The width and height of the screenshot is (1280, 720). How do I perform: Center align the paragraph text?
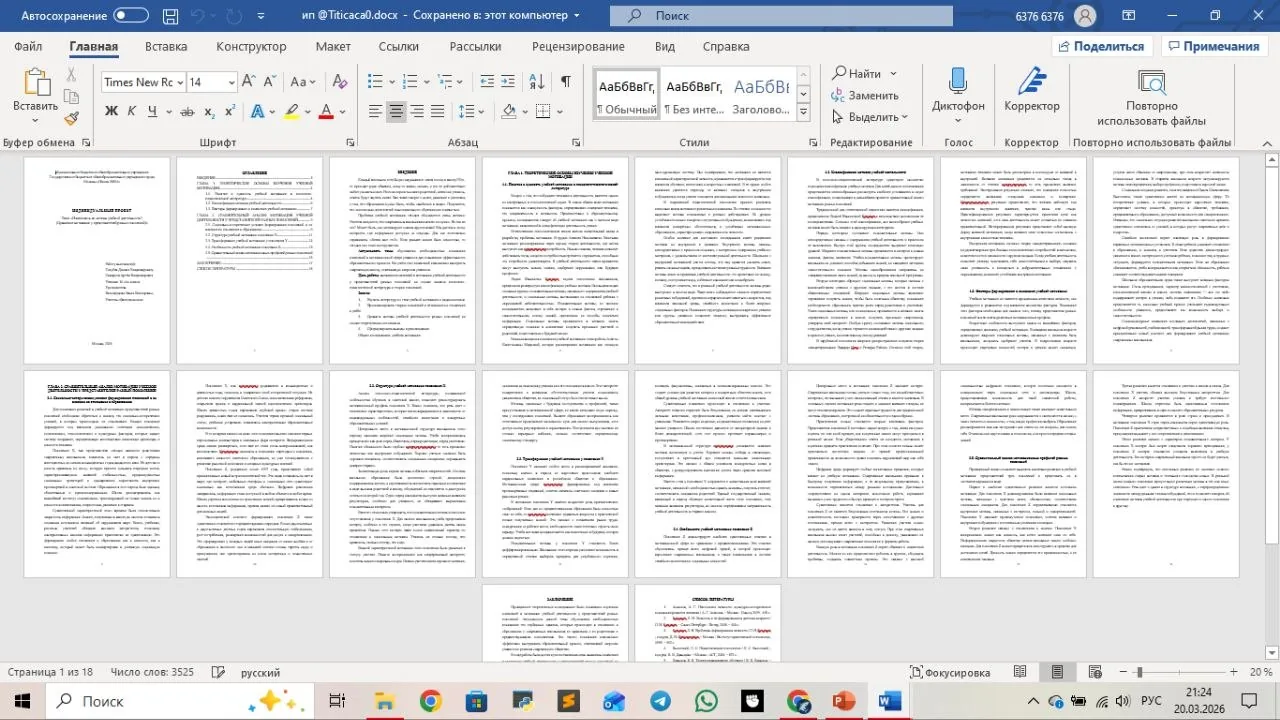coord(397,111)
